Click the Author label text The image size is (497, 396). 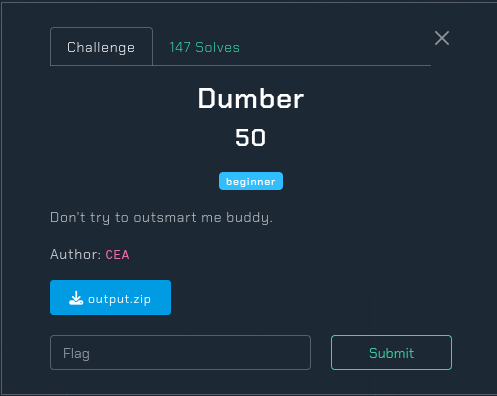(x=75, y=255)
